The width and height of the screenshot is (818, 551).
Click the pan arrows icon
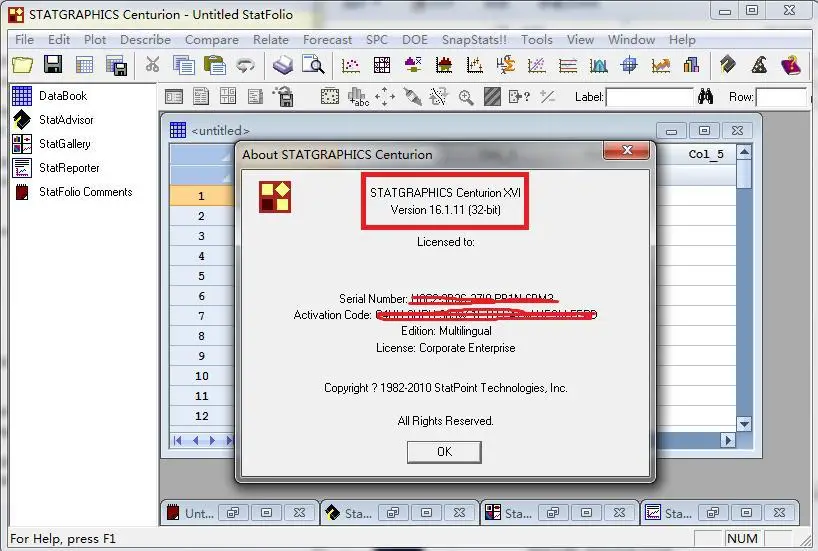click(384, 97)
